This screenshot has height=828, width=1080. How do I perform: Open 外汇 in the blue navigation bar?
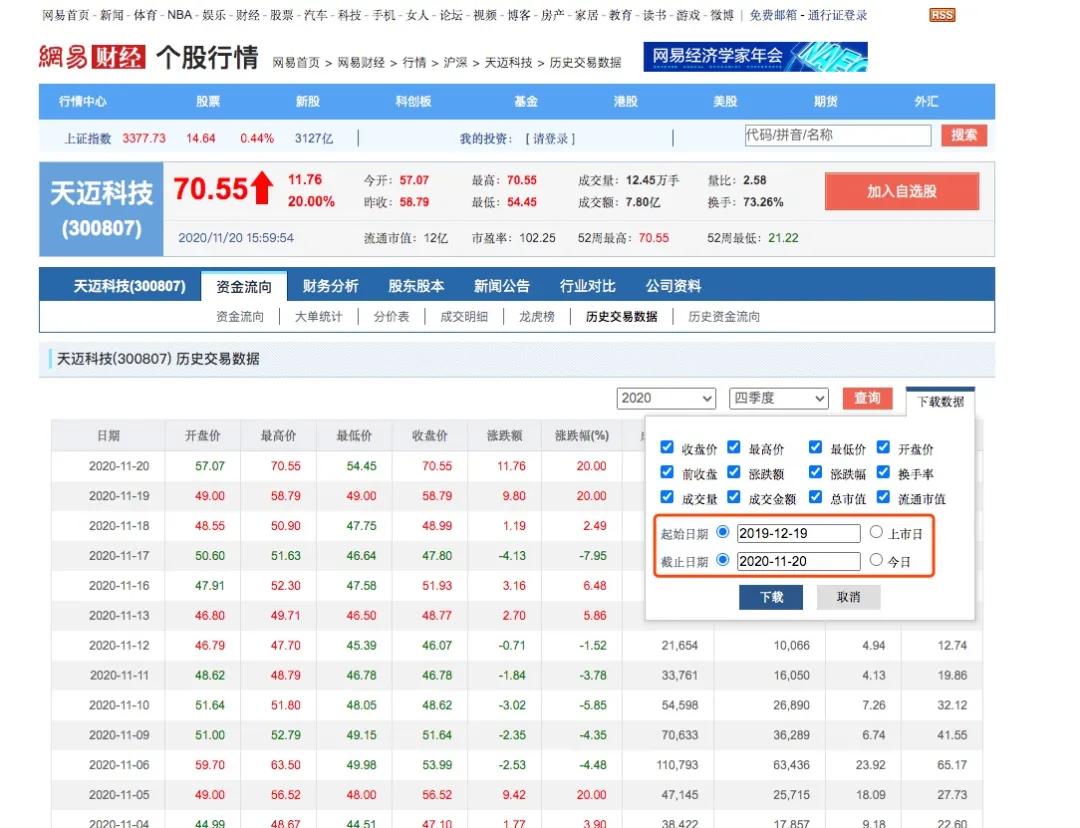926,102
